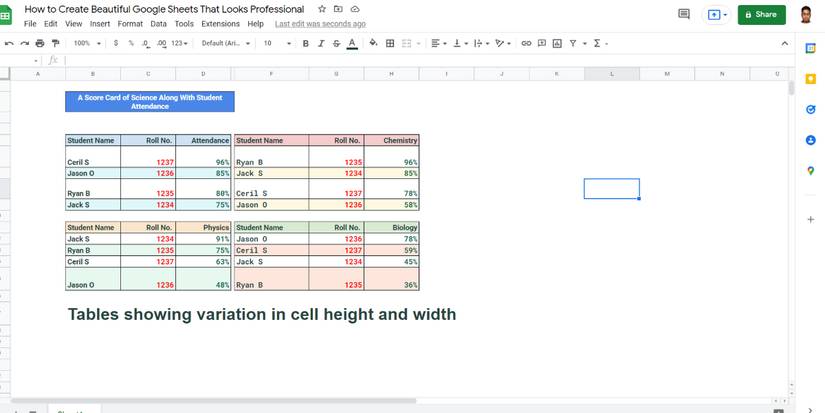Move the document to a folder

338,9
